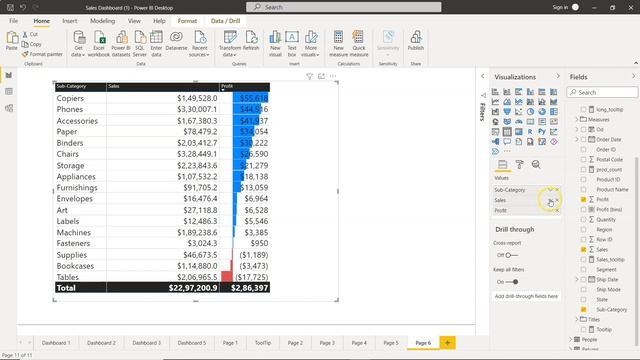Toggle the Keep all filters switch
Screen dimensions: 640x360
point(512,282)
